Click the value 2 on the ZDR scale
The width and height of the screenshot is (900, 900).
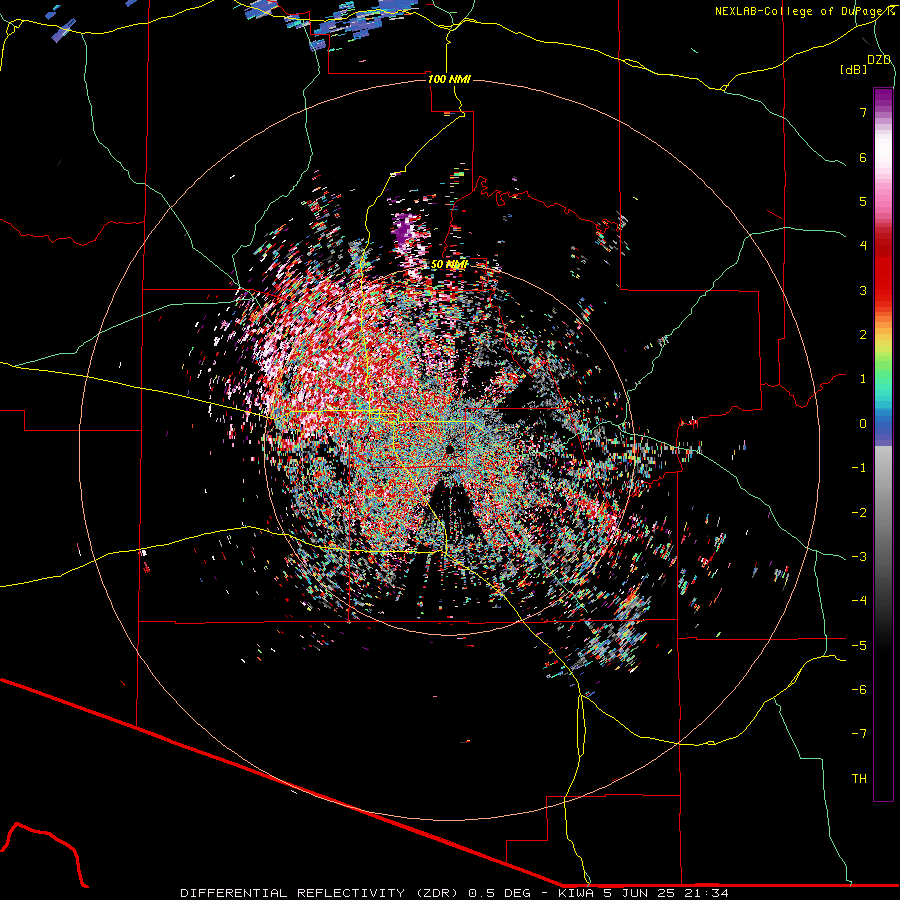863,335
